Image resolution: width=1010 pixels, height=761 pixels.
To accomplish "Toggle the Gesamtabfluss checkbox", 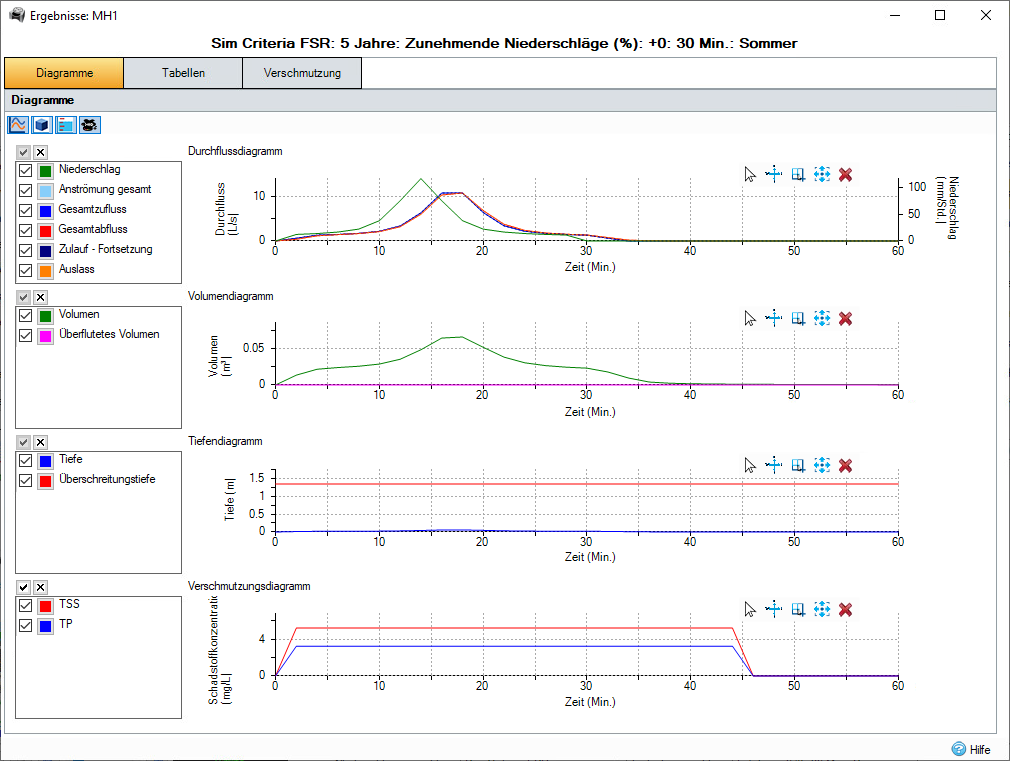I will (x=25, y=231).
